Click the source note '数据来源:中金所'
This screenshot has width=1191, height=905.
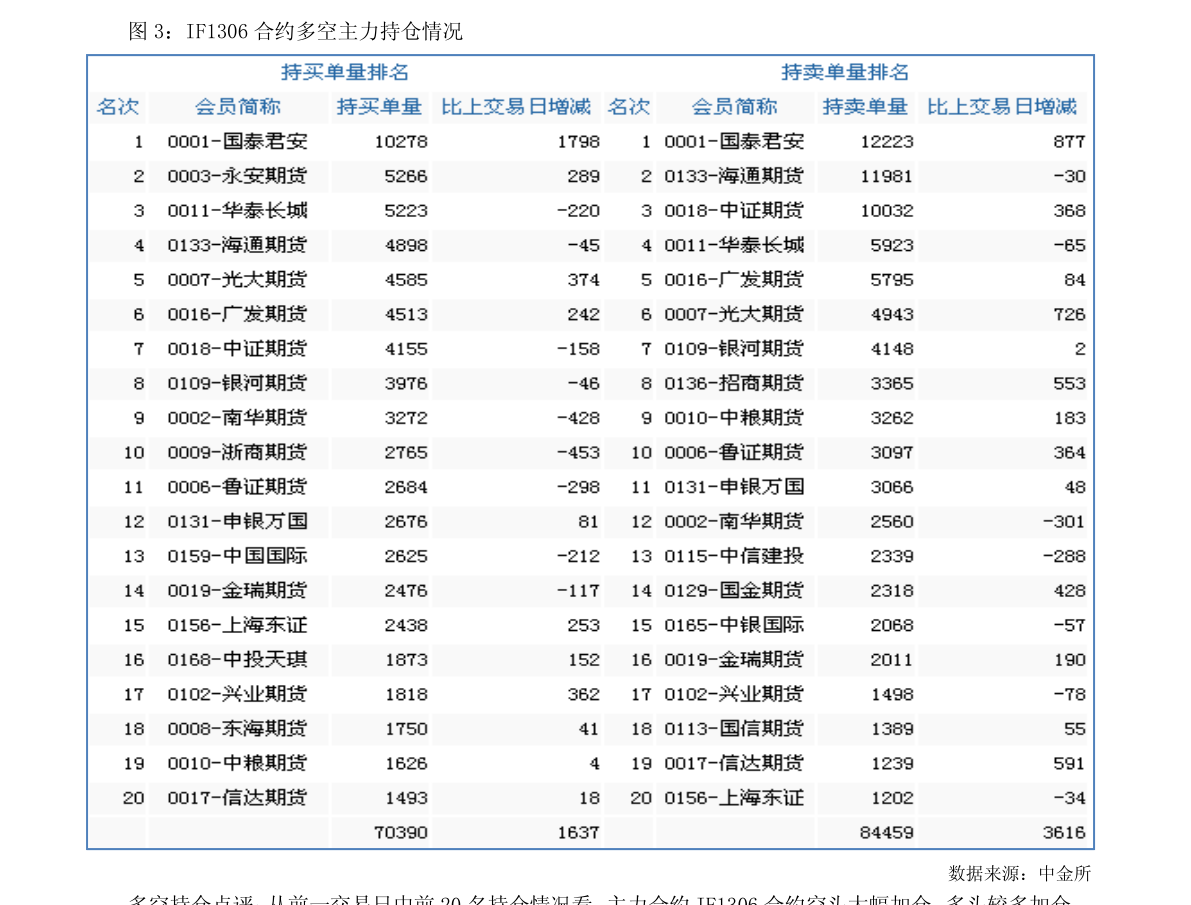click(x=1019, y=874)
